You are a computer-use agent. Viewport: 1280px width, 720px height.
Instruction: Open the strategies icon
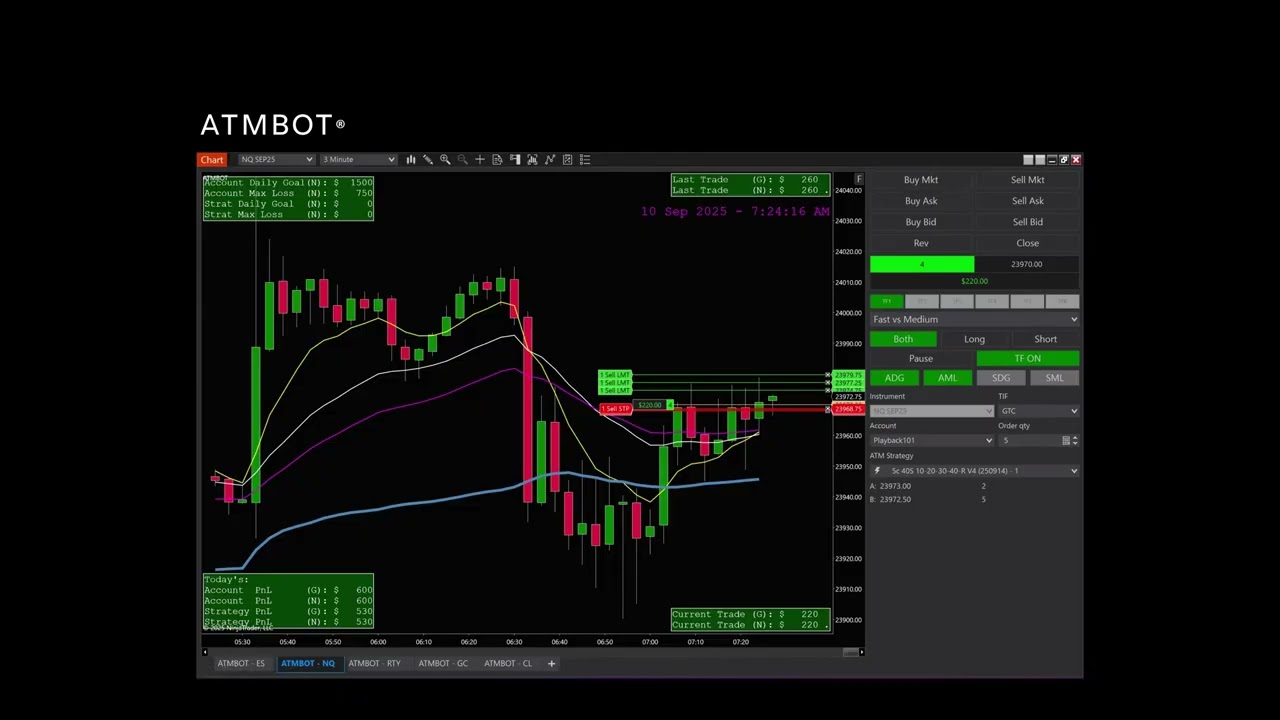tap(550, 159)
